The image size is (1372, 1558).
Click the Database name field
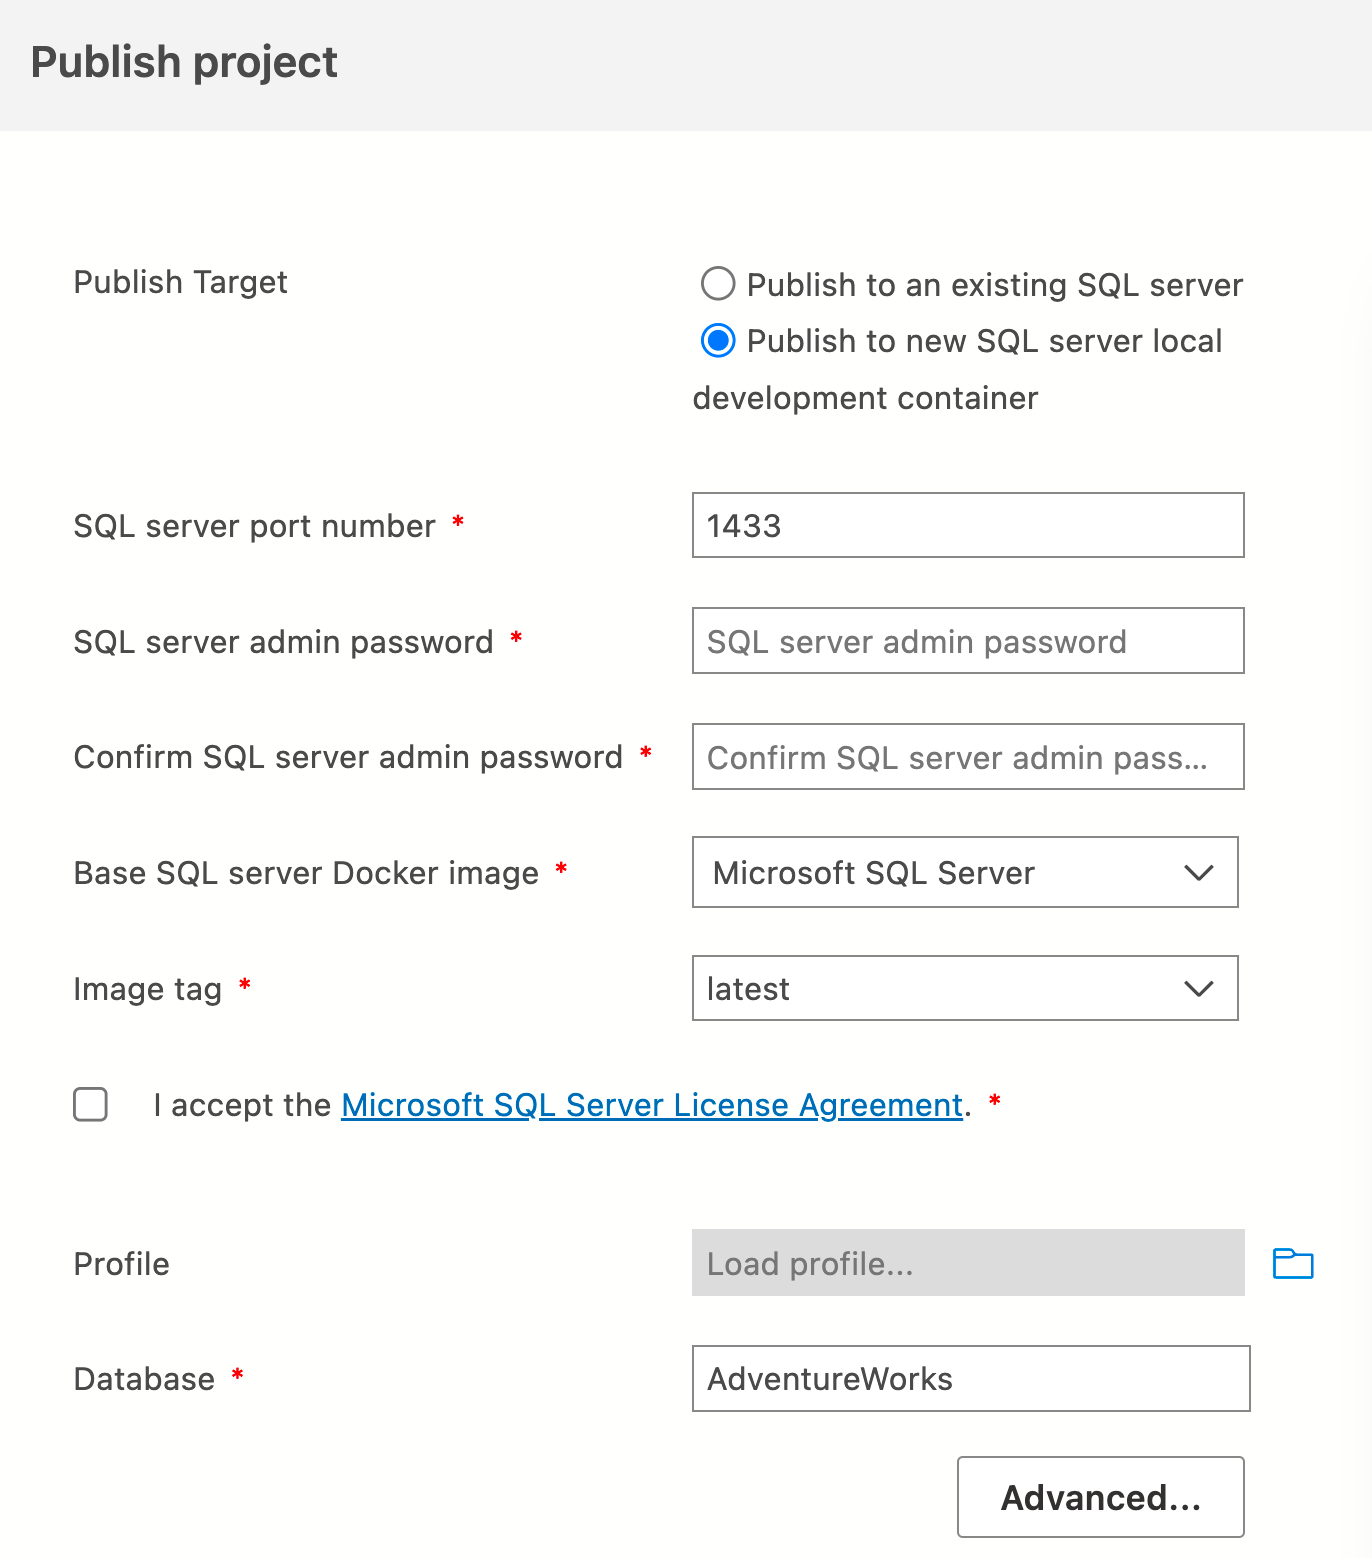pos(971,1378)
